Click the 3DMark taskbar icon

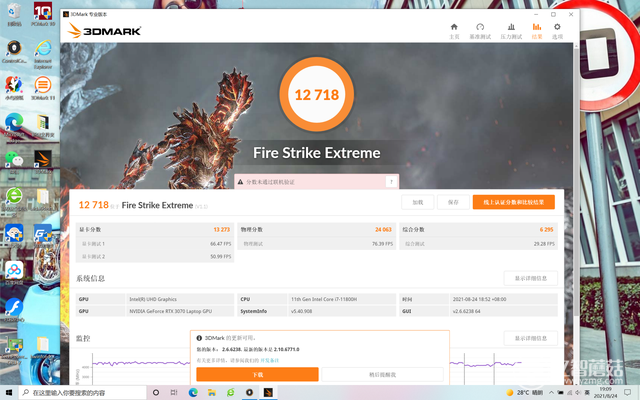(268, 393)
